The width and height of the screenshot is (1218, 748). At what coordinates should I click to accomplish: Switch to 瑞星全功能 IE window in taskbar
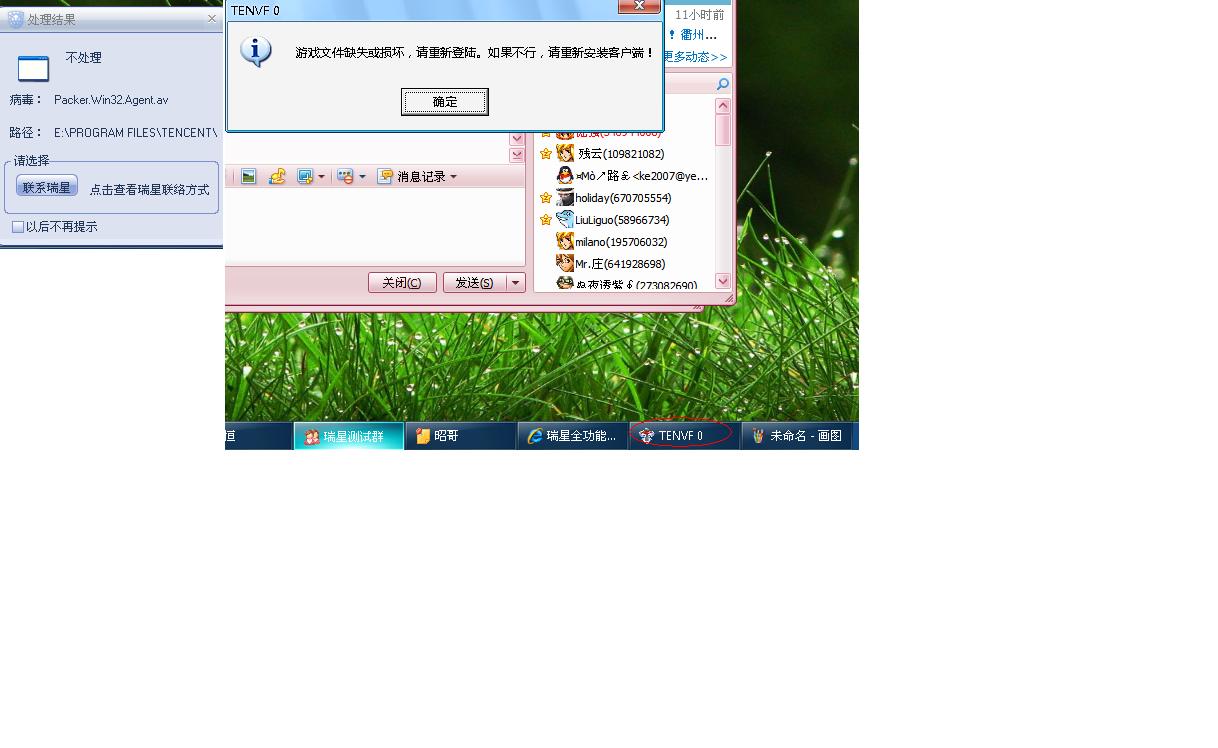[573, 436]
